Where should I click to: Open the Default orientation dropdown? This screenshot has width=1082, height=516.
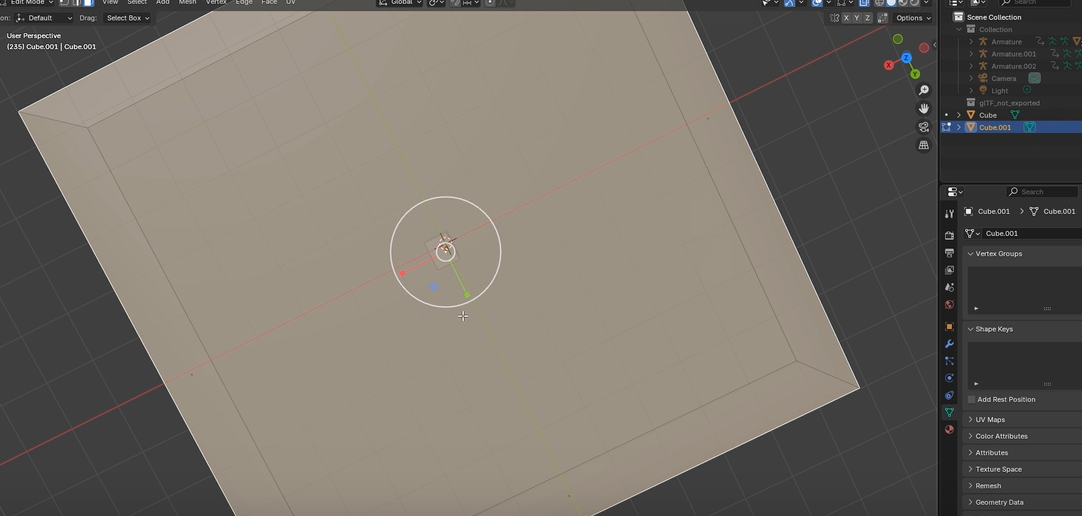[43, 18]
